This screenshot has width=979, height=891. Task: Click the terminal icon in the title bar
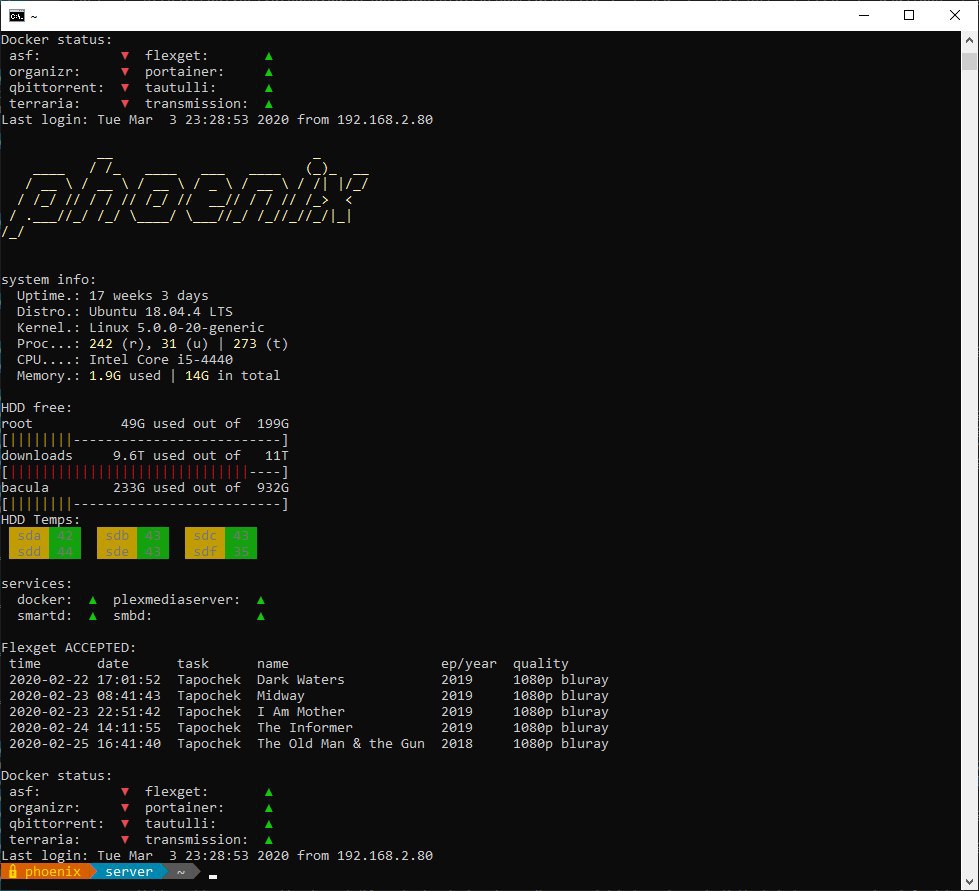click(x=17, y=15)
